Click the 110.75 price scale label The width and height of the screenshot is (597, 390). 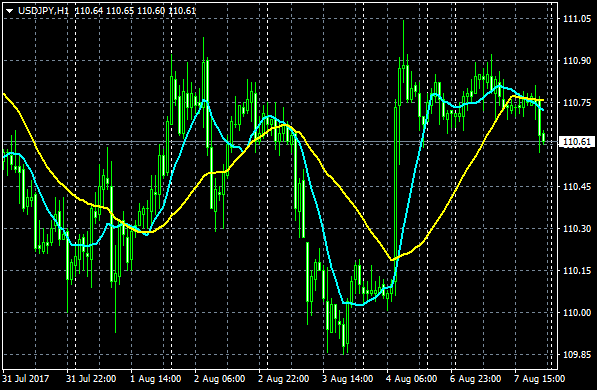point(577,103)
